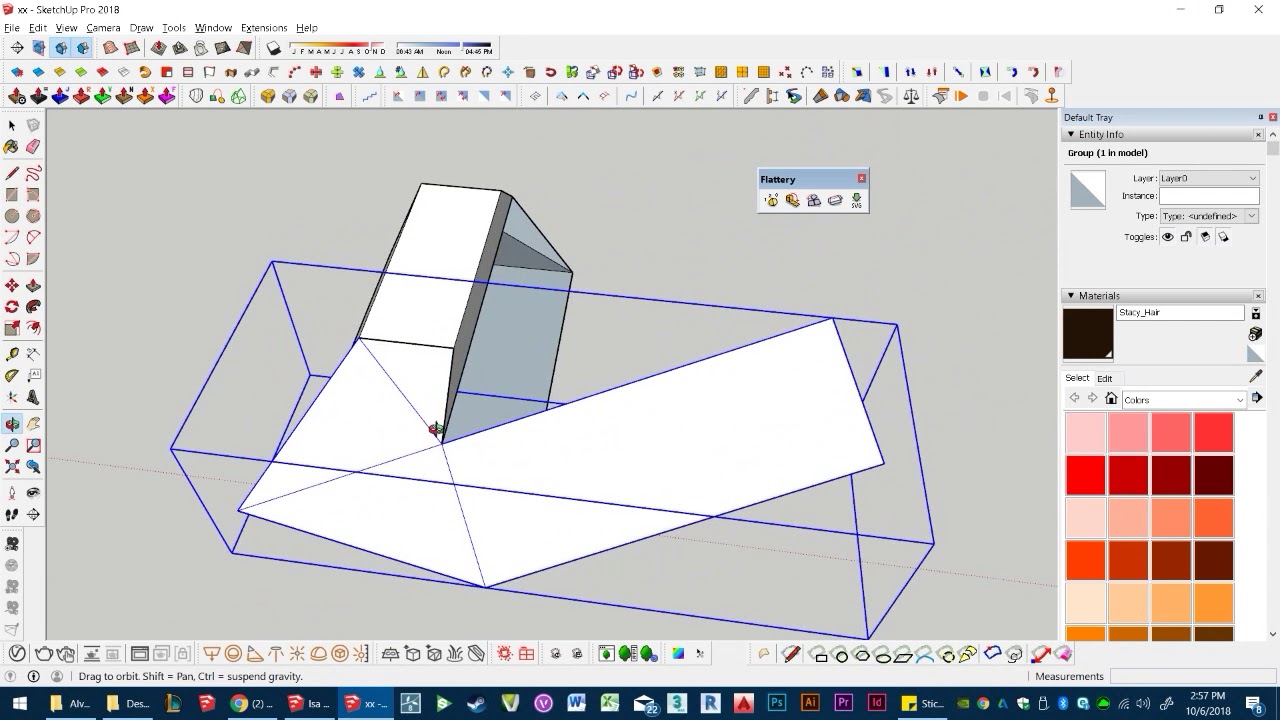The height and width of the screenshot is (720, 1280).
Task: Activate the Orbit tool
Action: click(x=12, y=424)
